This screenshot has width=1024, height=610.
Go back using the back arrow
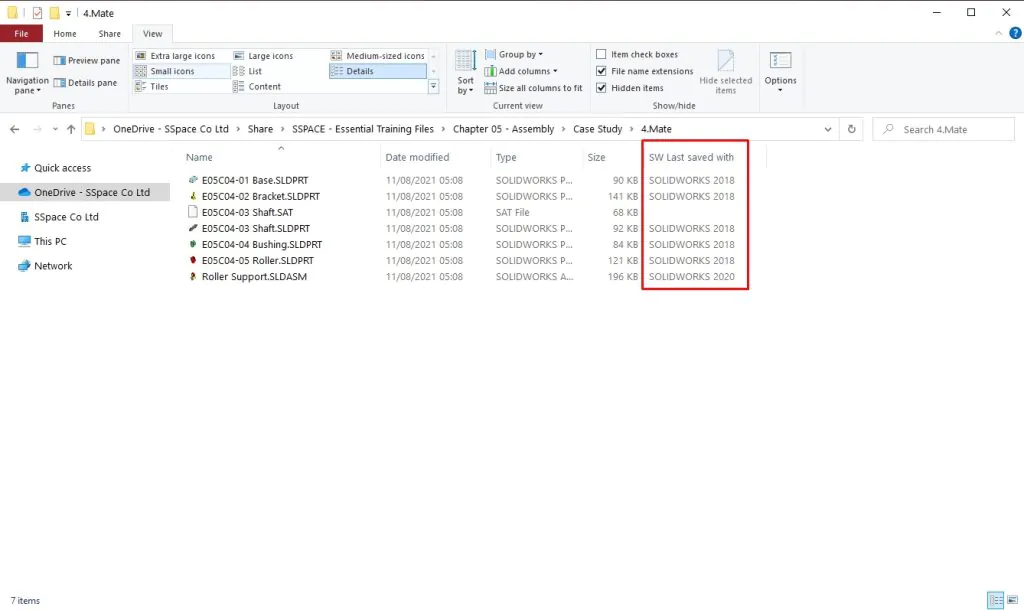point(14,129)
